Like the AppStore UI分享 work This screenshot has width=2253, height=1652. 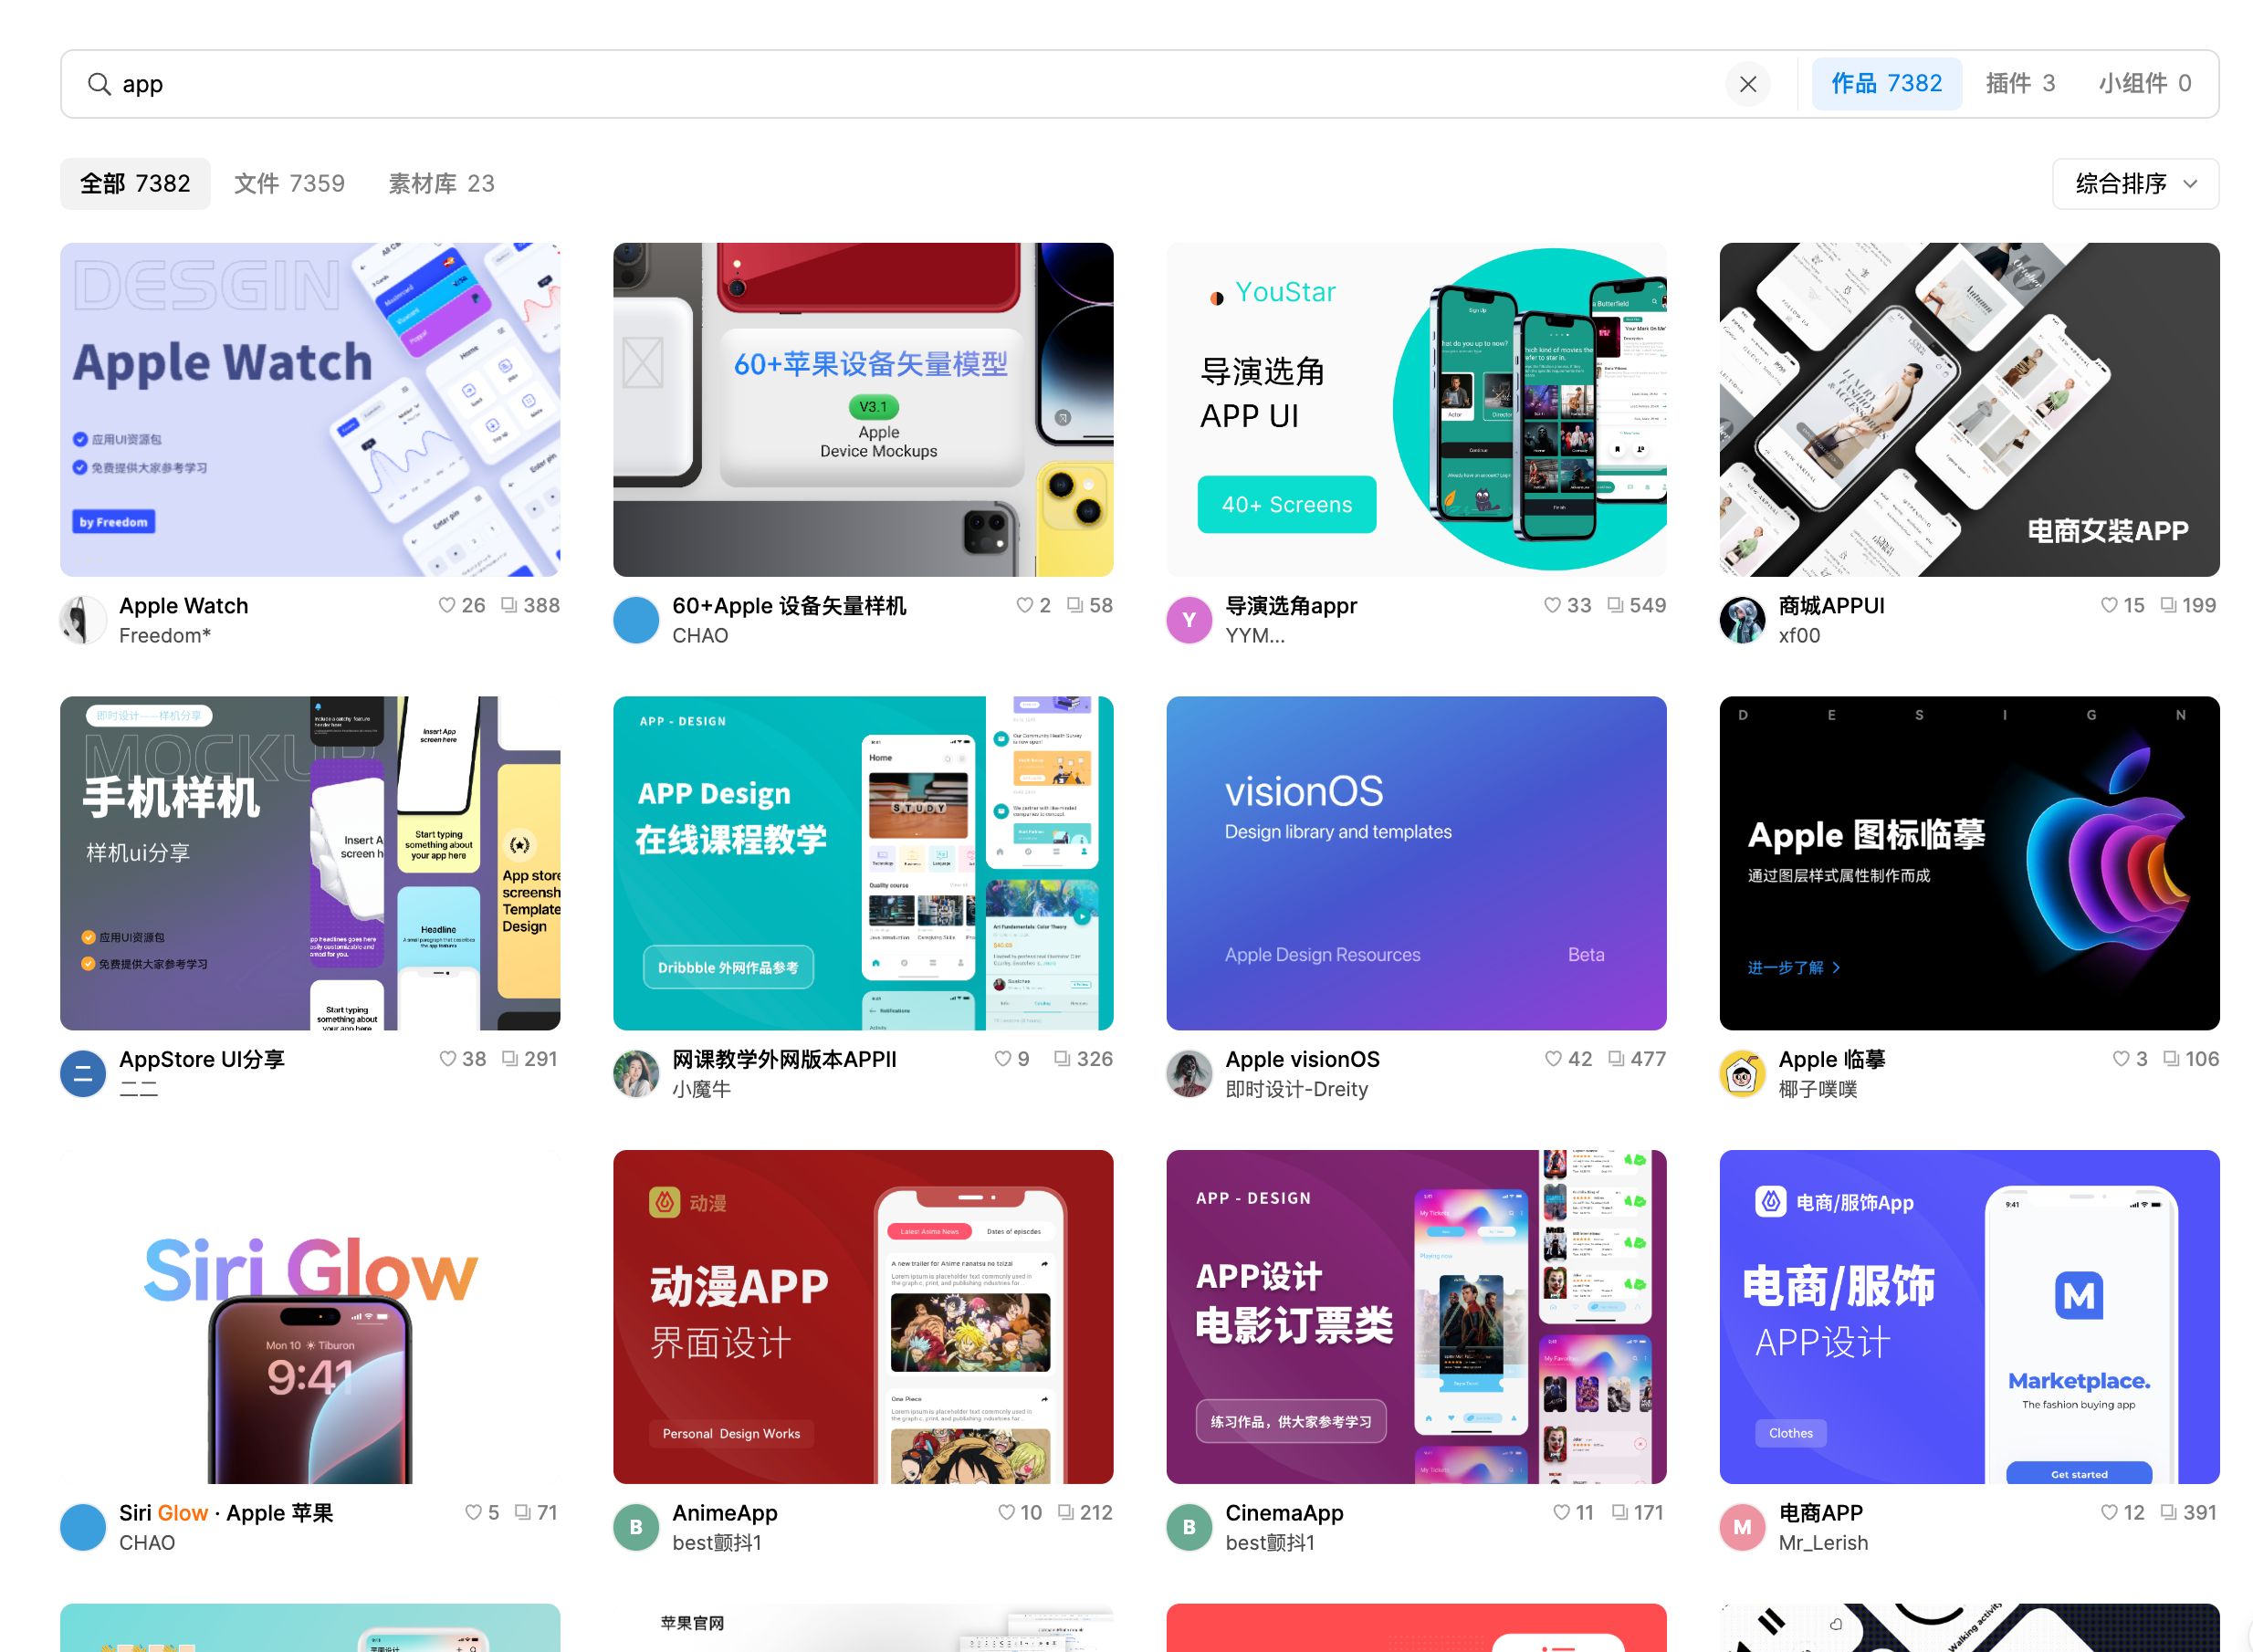447,1058
